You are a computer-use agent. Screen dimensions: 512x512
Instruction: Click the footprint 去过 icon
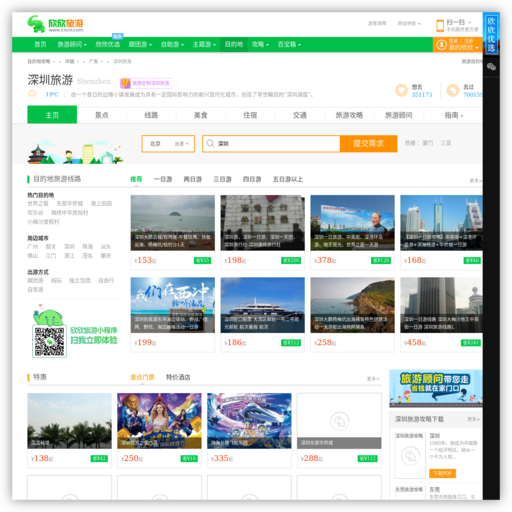(453, 90)
